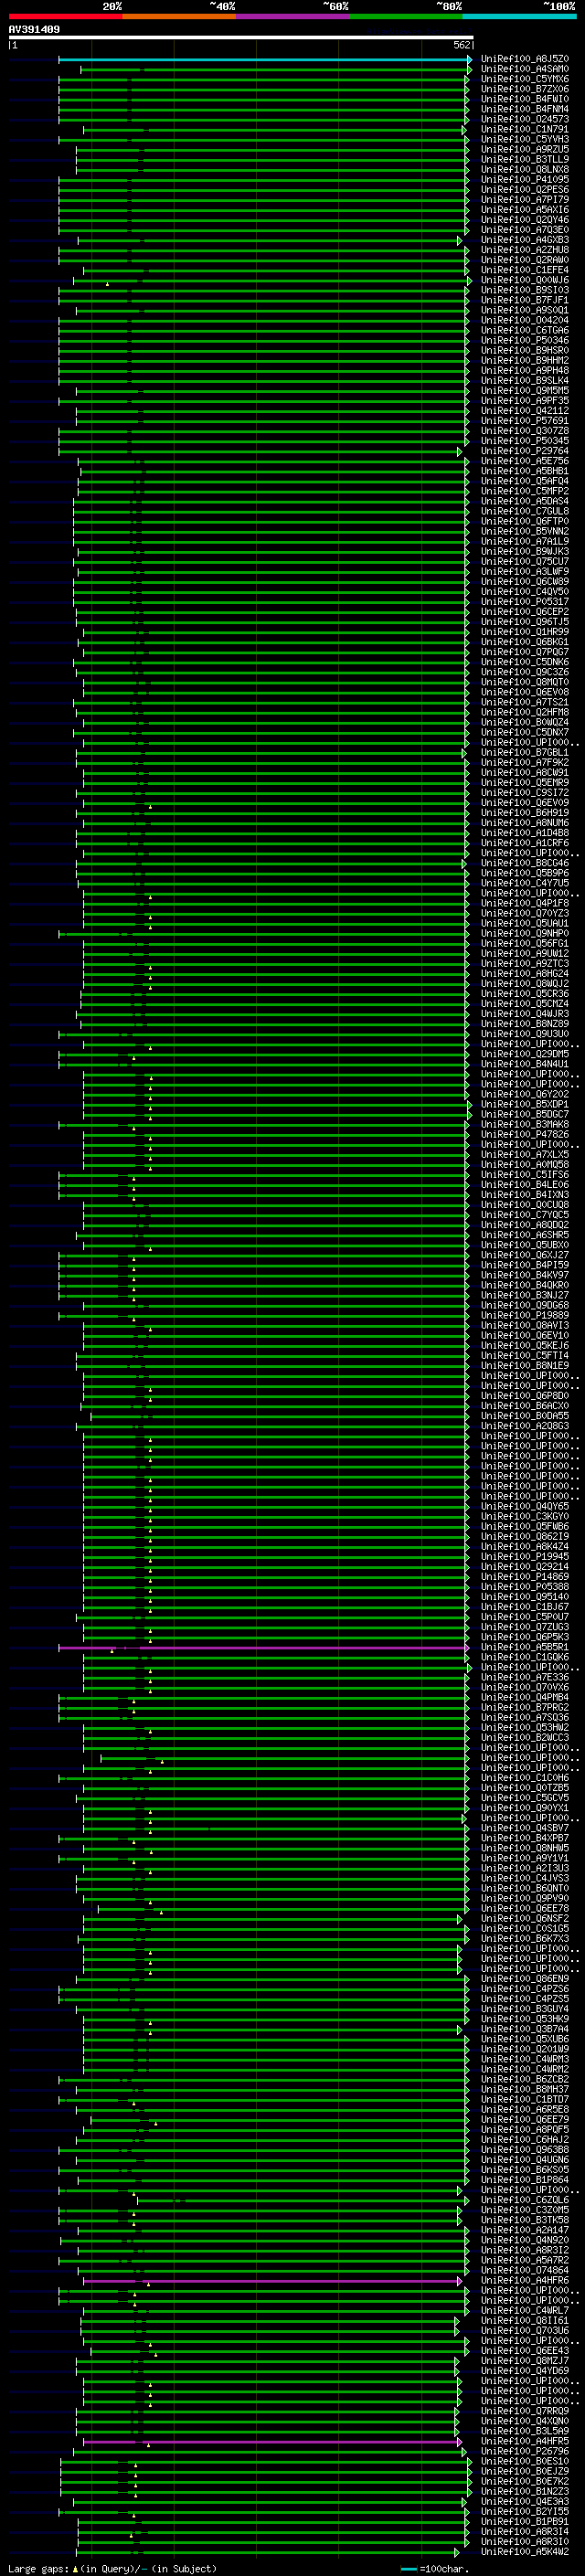Click hit label UniRef100_Q8LNX8

pos(525,169)
